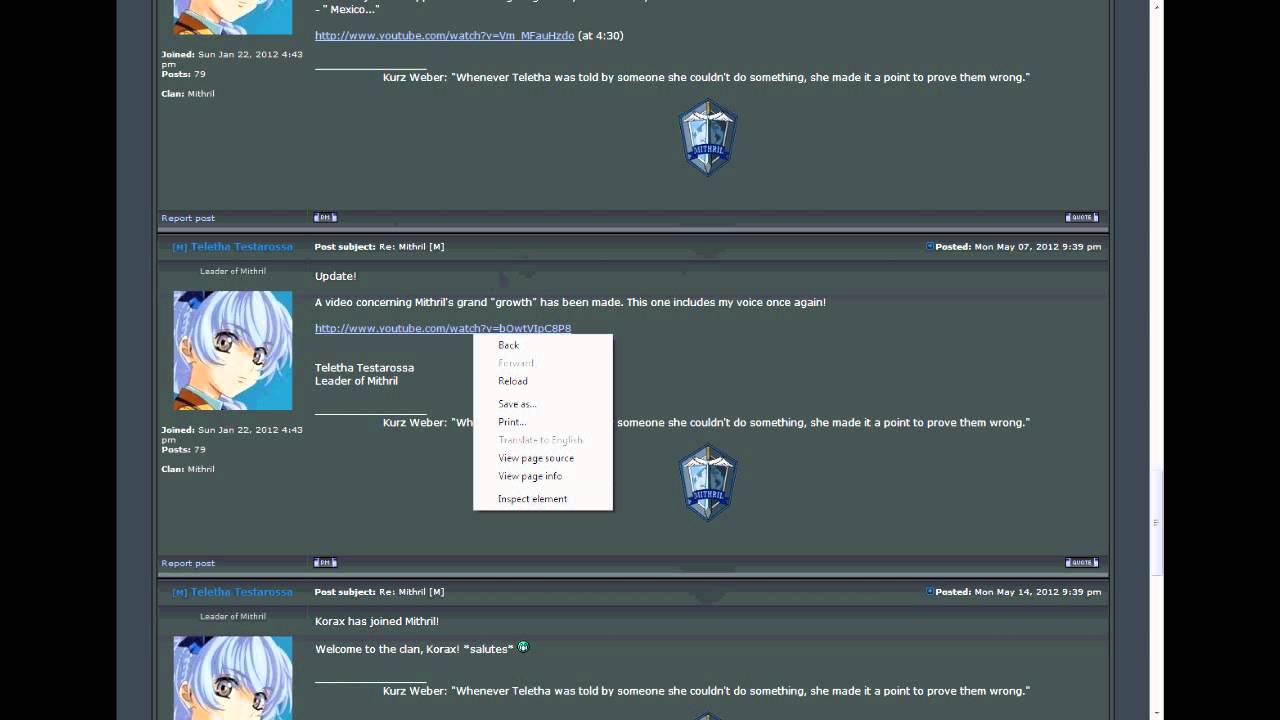The image size is (1280, 720).
Task: Click PM button under the Update! post
Action: pos(325,562)
